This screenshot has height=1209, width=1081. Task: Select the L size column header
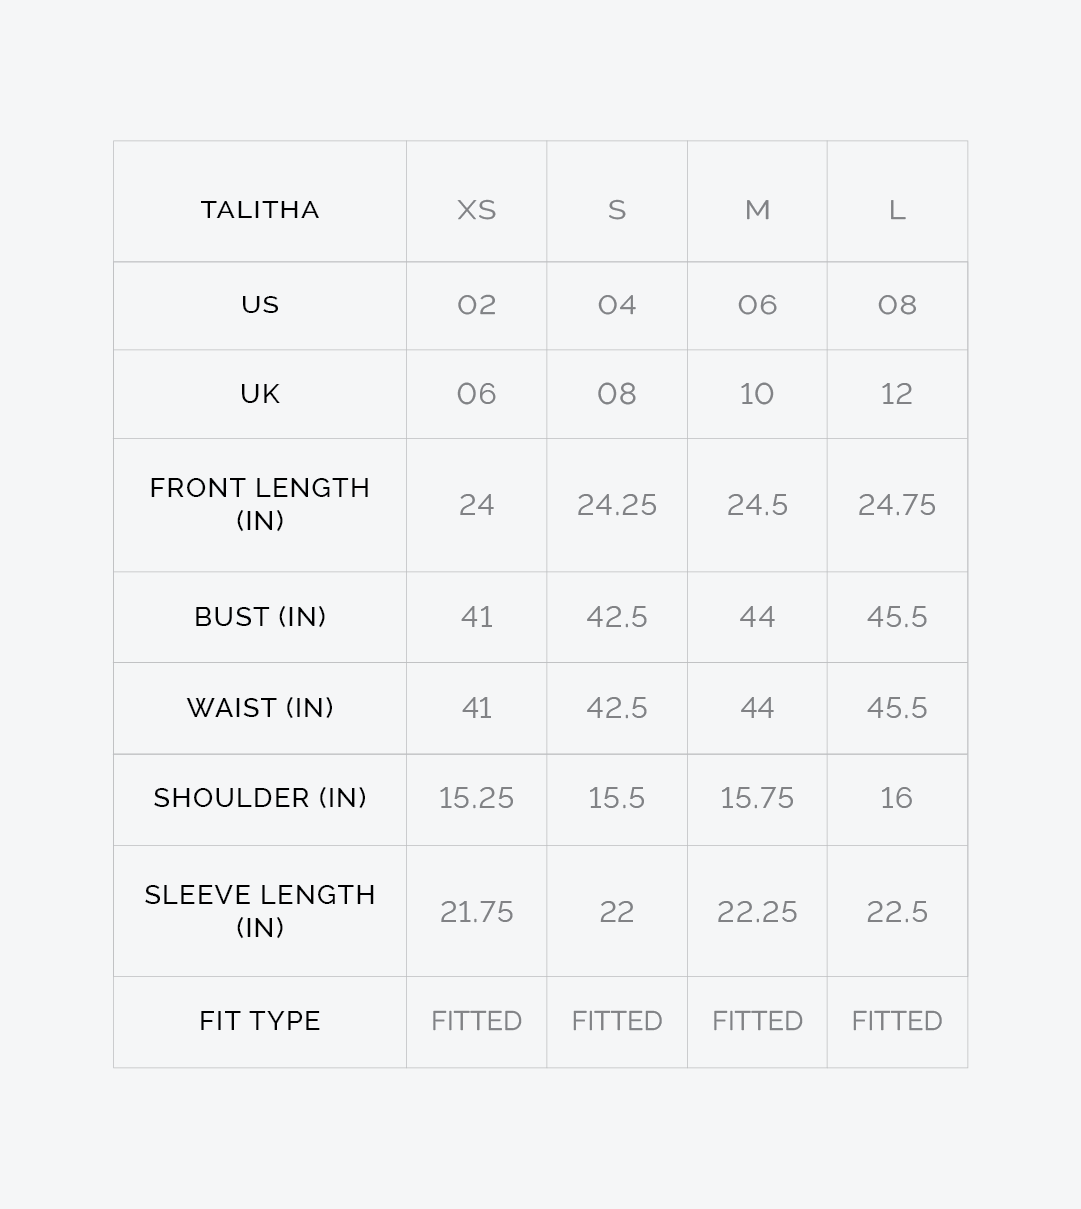897,210
